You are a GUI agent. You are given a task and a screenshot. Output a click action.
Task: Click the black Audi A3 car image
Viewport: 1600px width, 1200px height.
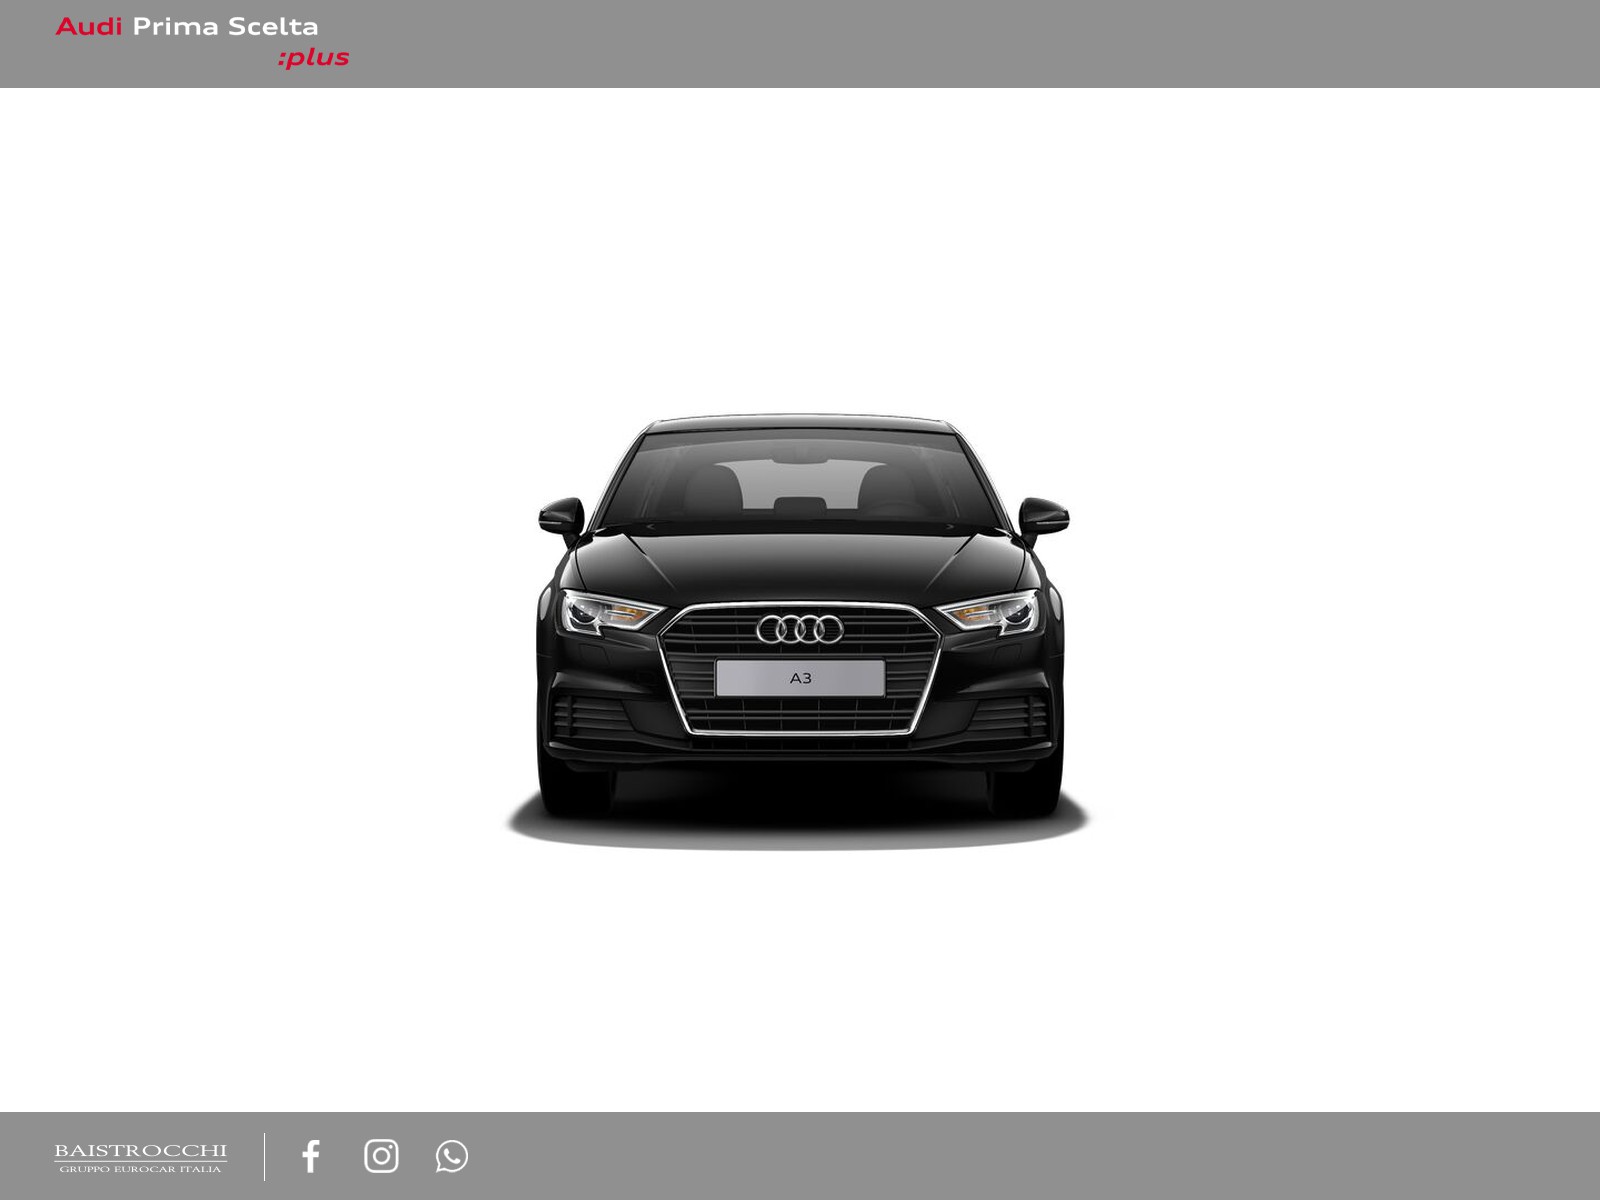pyautogui.click(x=799, y=631)
